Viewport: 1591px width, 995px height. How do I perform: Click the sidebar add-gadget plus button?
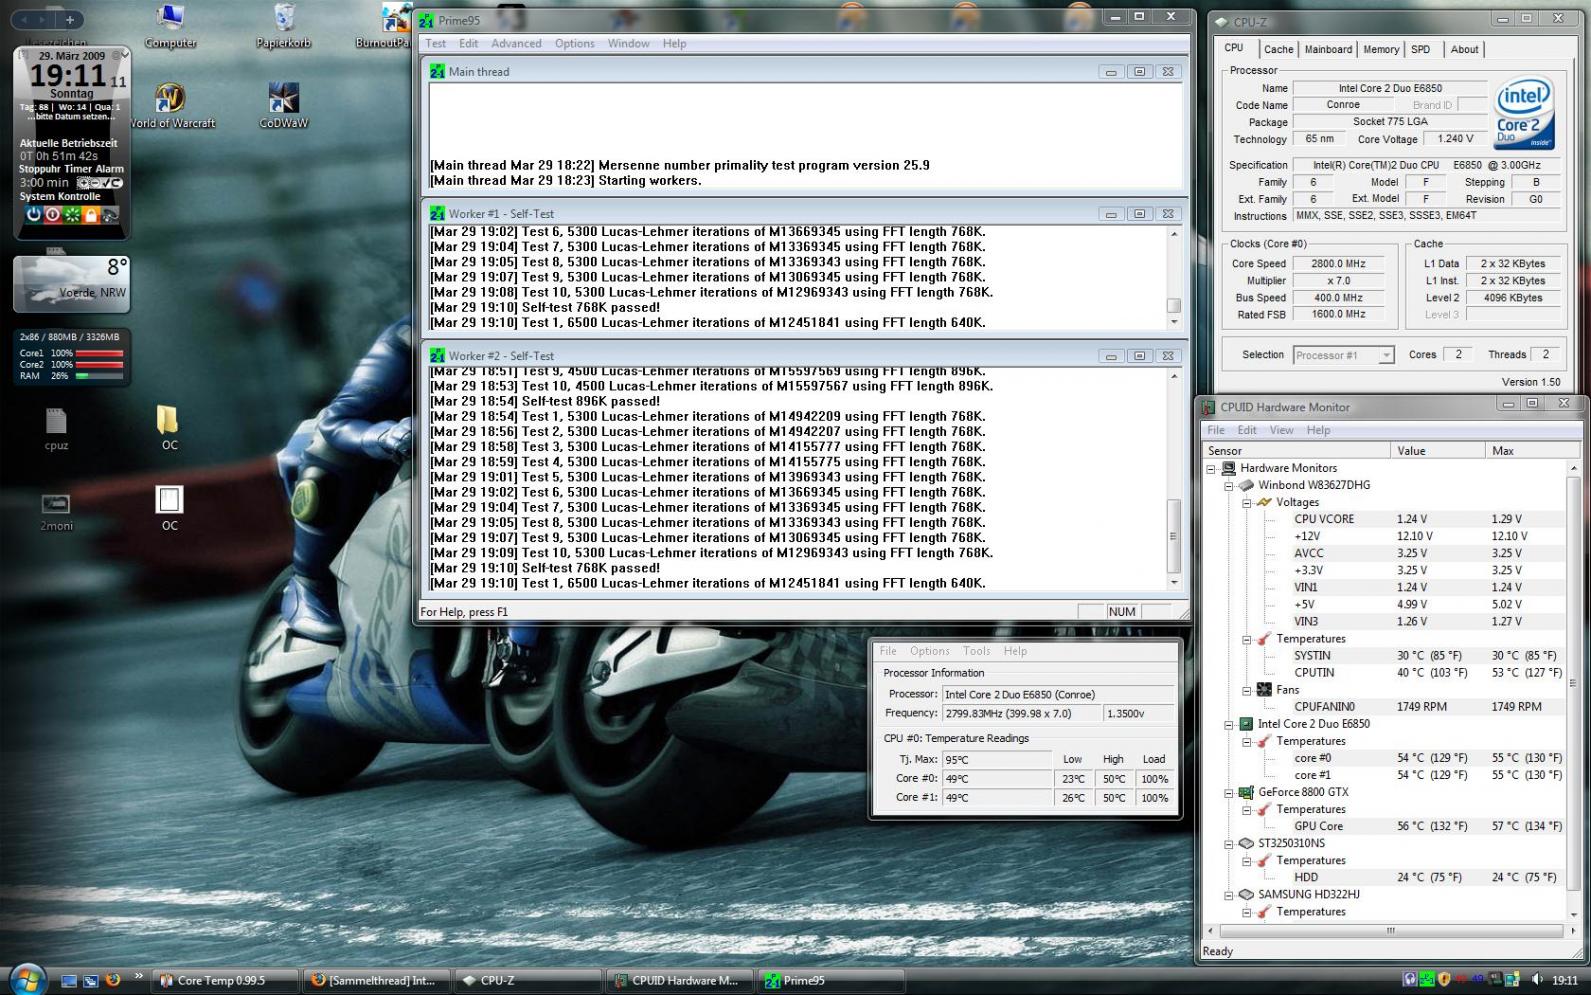click(70, 19)
